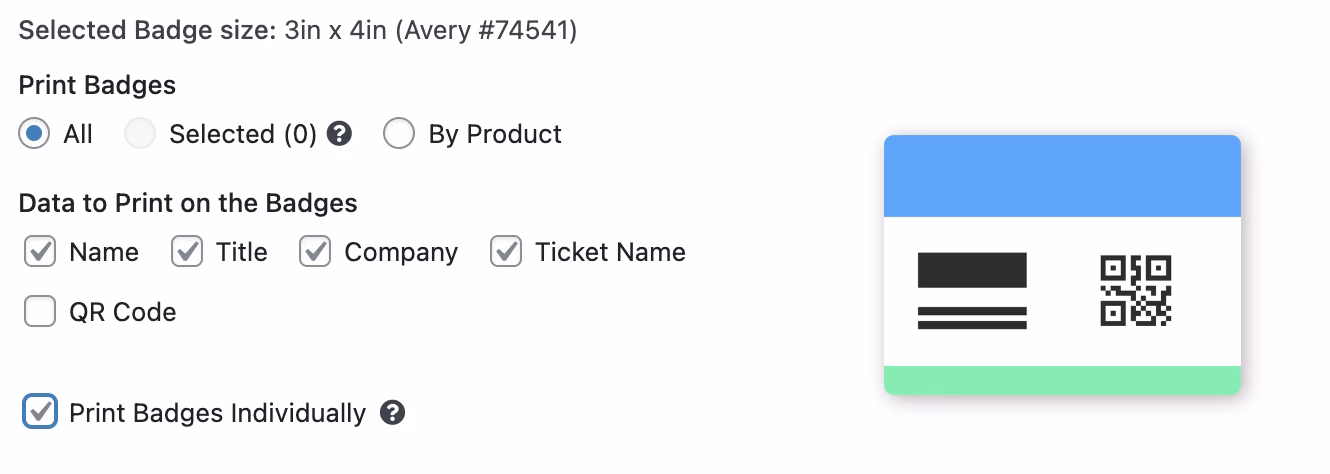Click the 'Data to Print on the Badges' heading
The width and height of the screenshot is (1330, 474).
pos(188,203)
